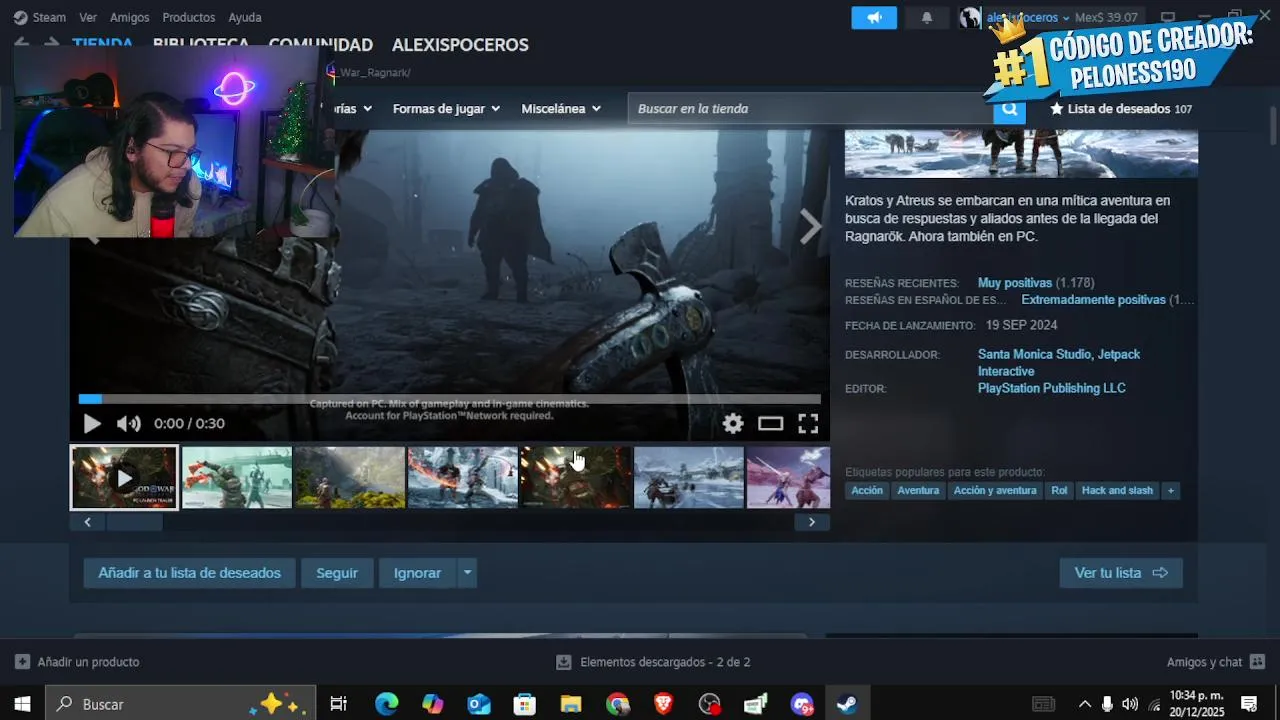Move the thumbnail strip right with the arrow

(812, 522)
